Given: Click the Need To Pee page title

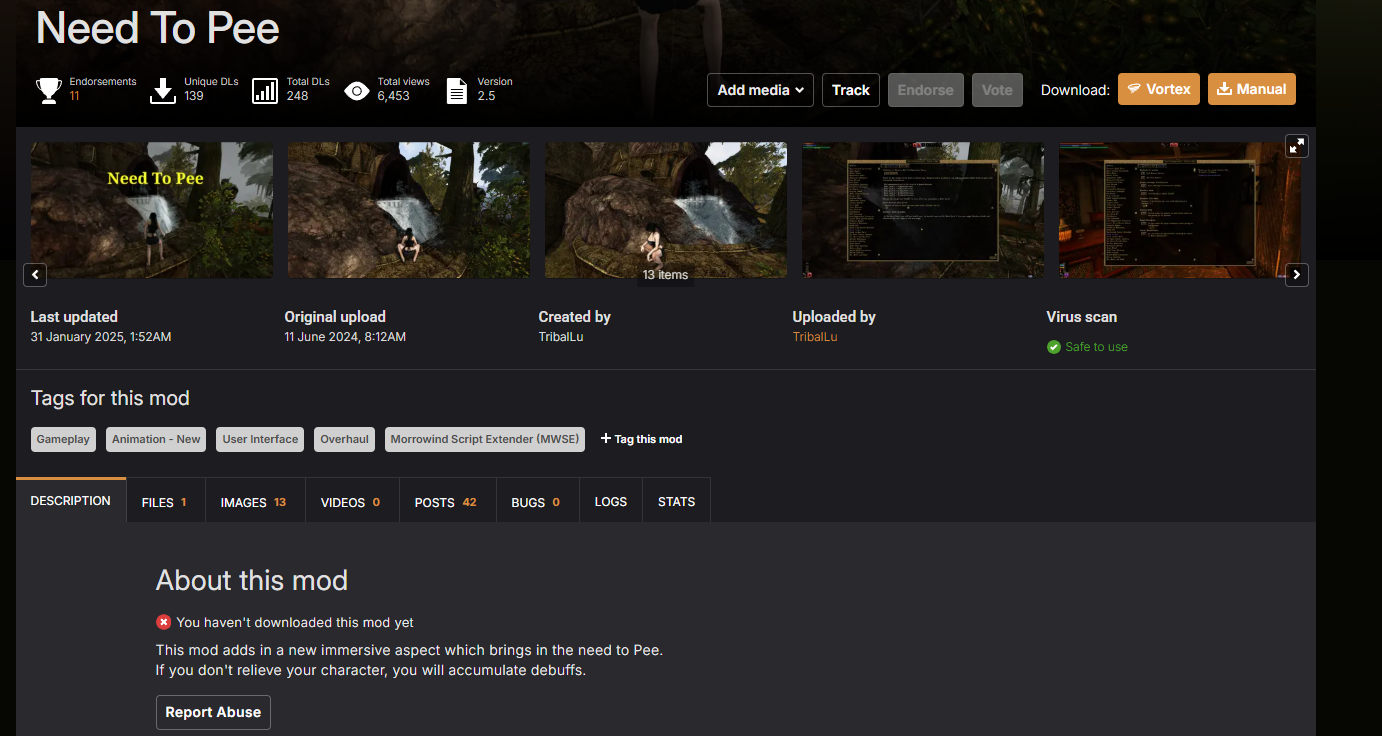Looking at the screenshot, I should (x=158, y=28).
